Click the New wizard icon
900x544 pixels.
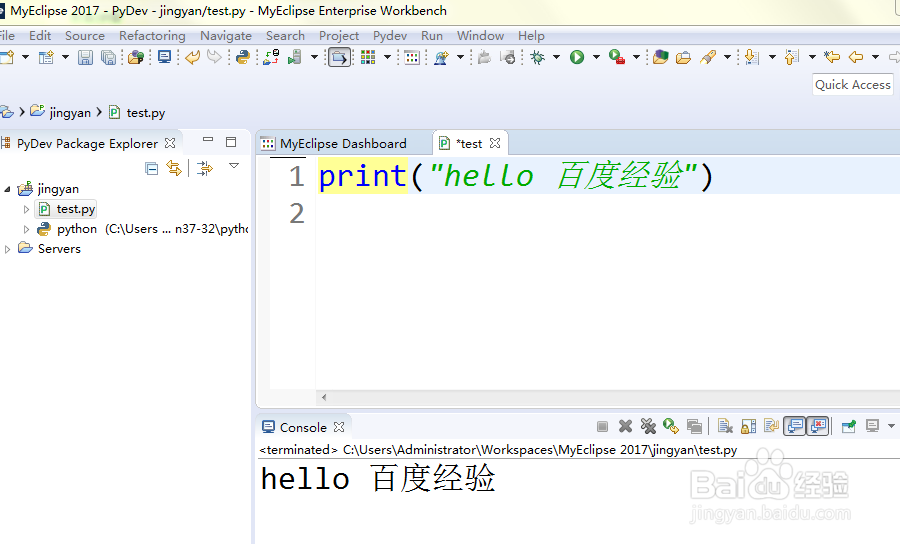pyautogui.click(x=7, y=57)
